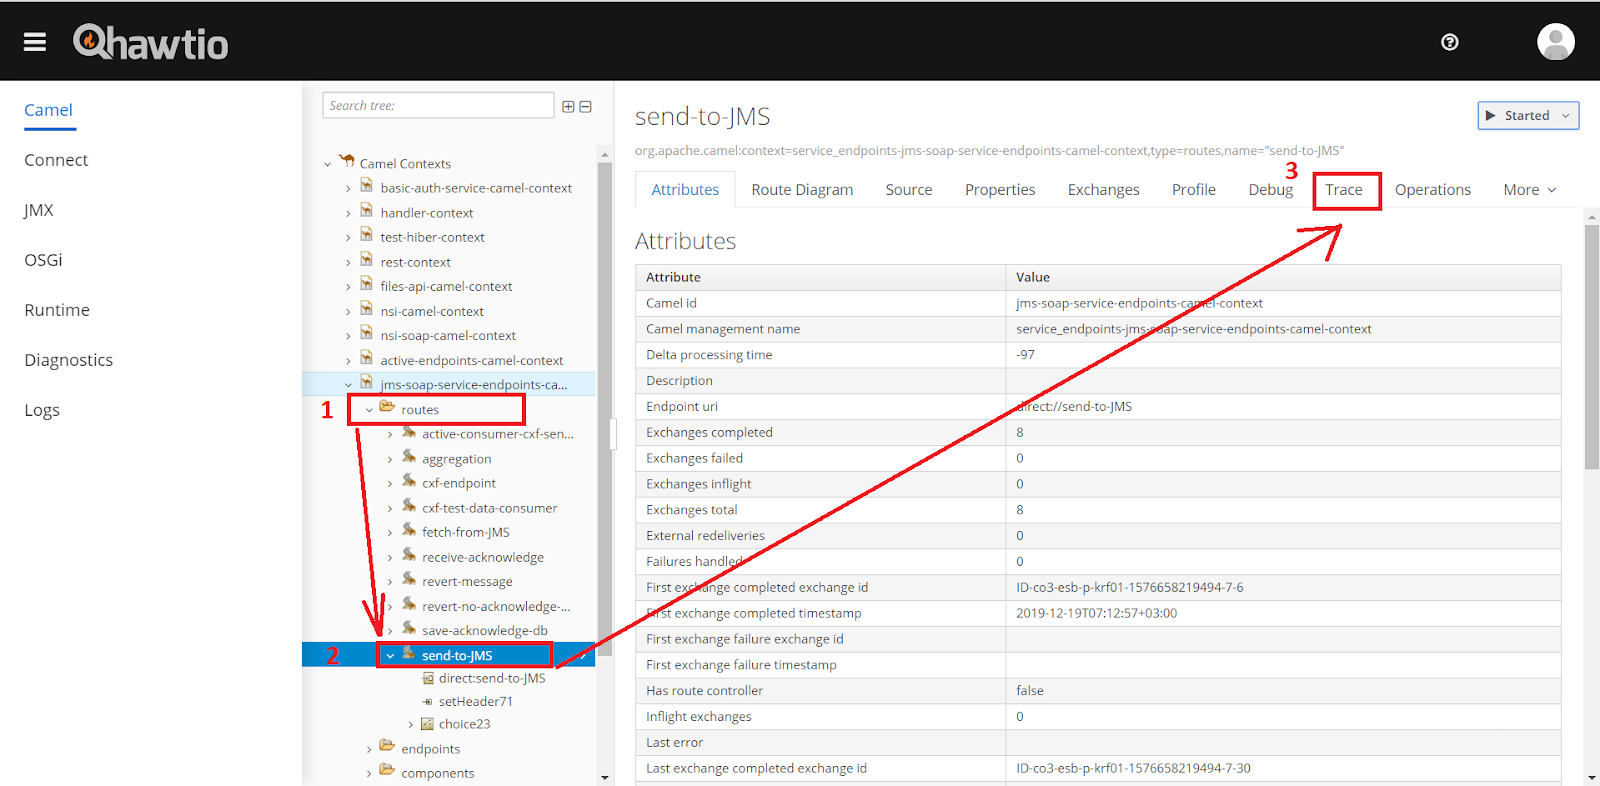Collapse the jms-soap-service-endpoints context node
Screen dimensions: 1600x786
point(348,385)
